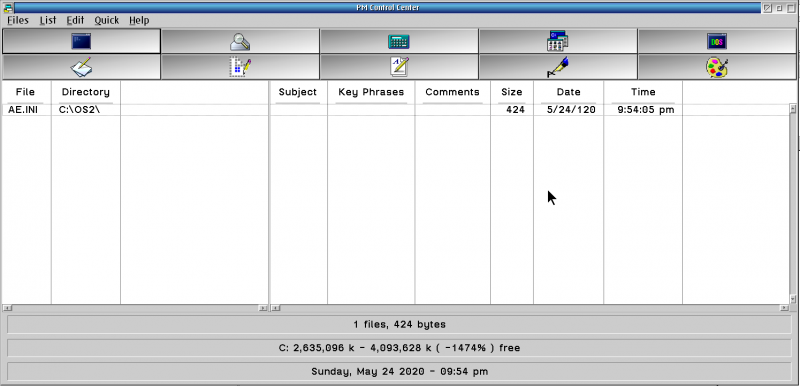Click the 5/24/120 date cell
Viewport: 800px width, 386px height.
tap(571, 110)
